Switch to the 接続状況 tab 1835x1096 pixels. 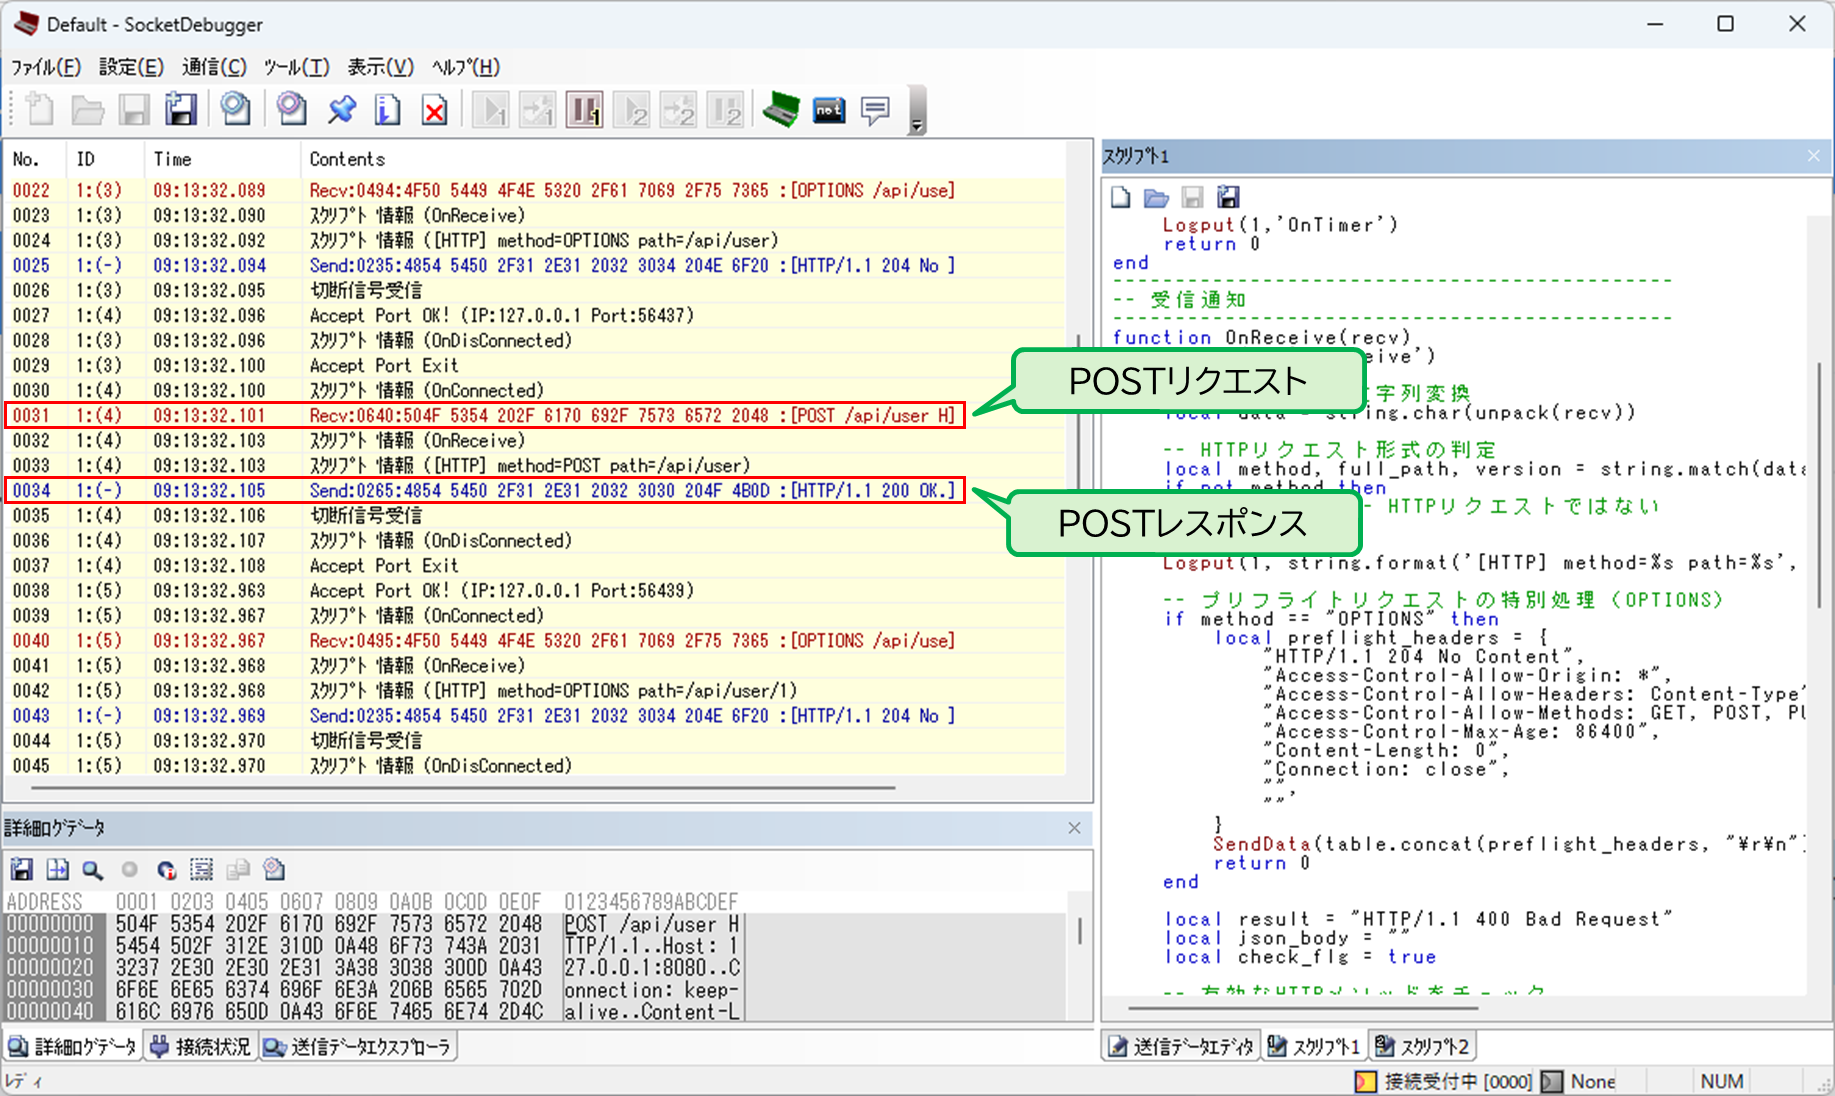200,1047
